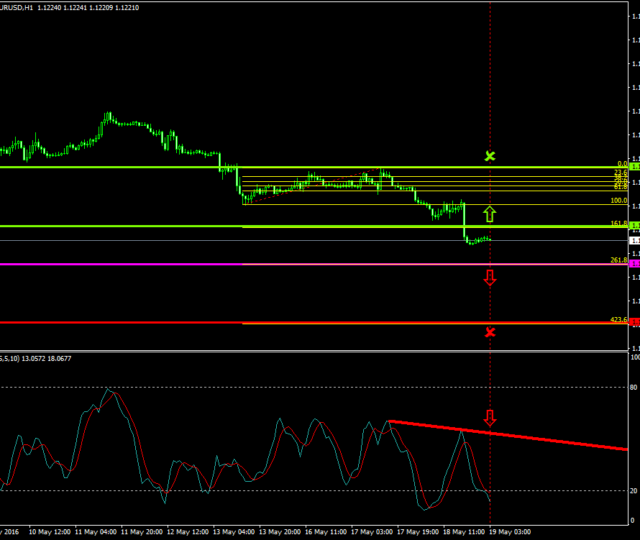Click the 20 level on oscillator scale
This screenshot has height=540, width=640.
(x=633, y=491)
